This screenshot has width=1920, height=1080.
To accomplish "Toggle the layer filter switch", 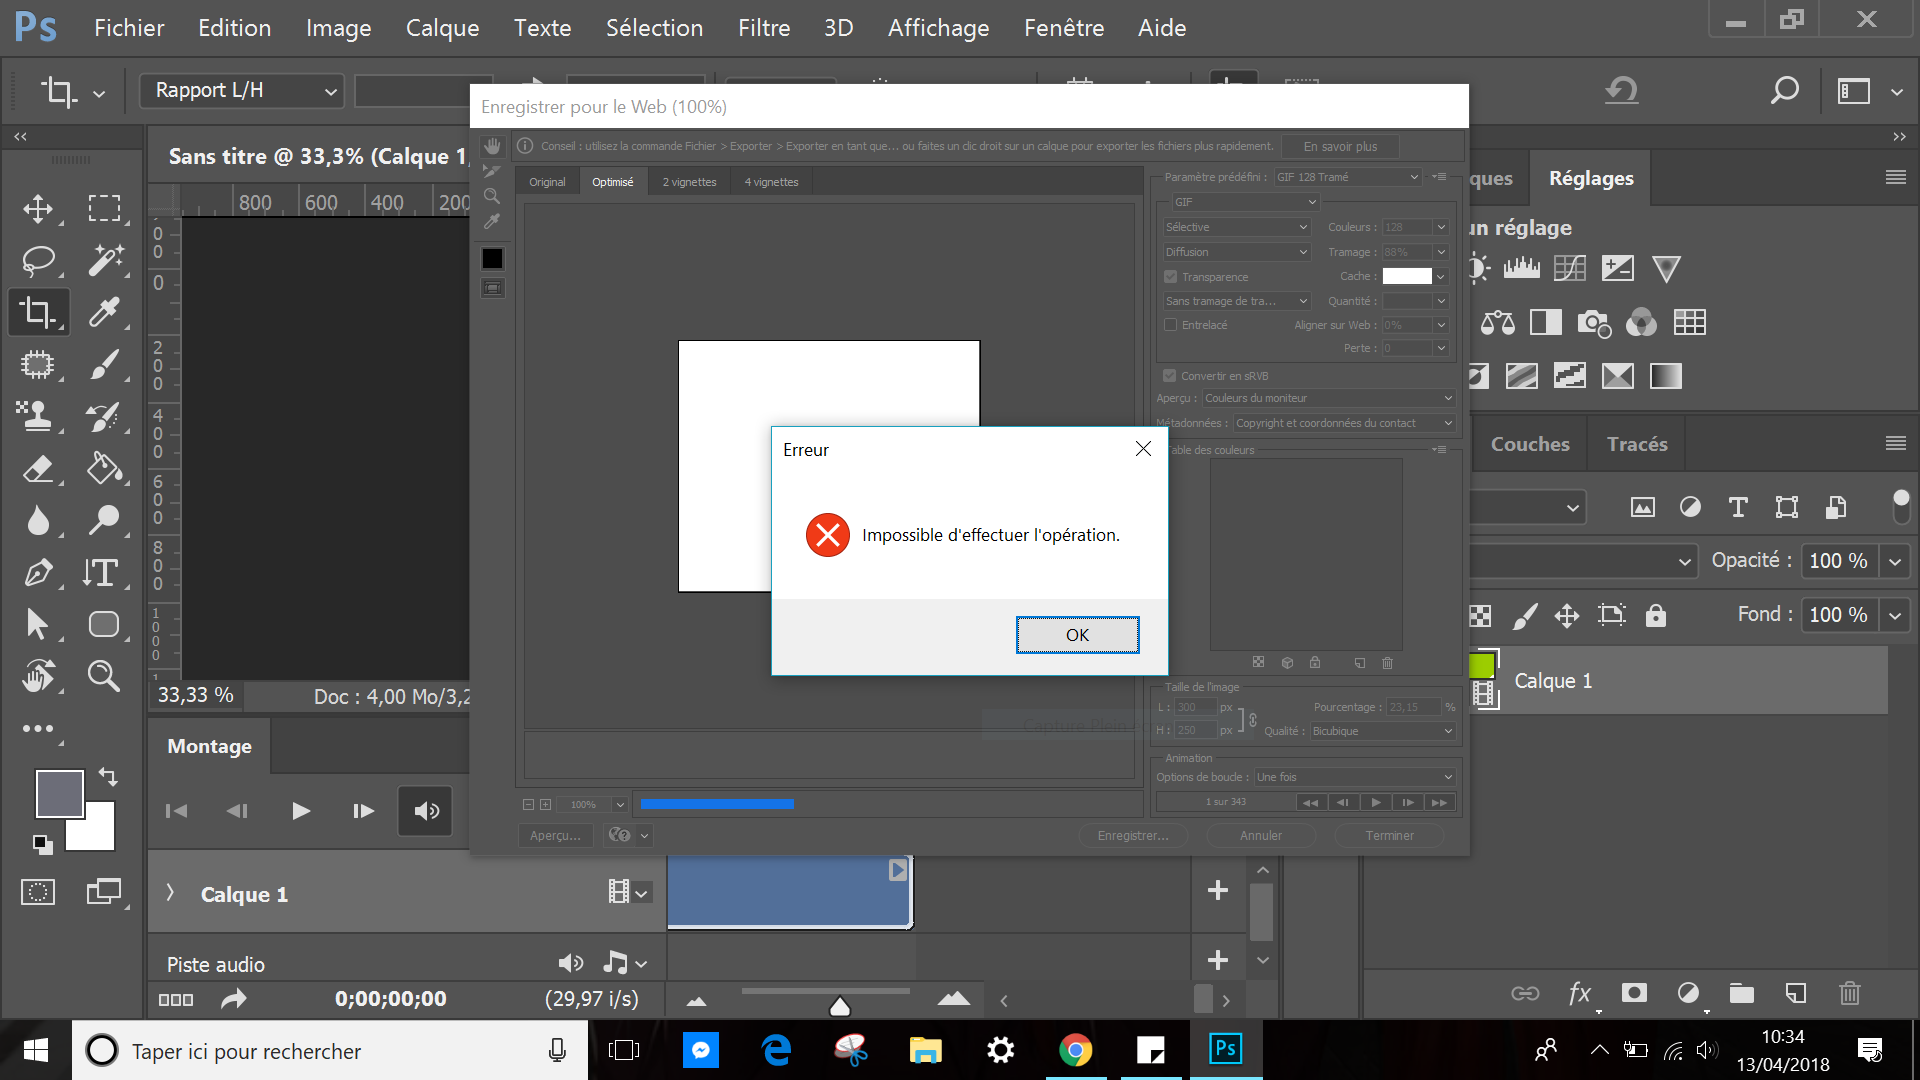I will [x=1901, y=506].
